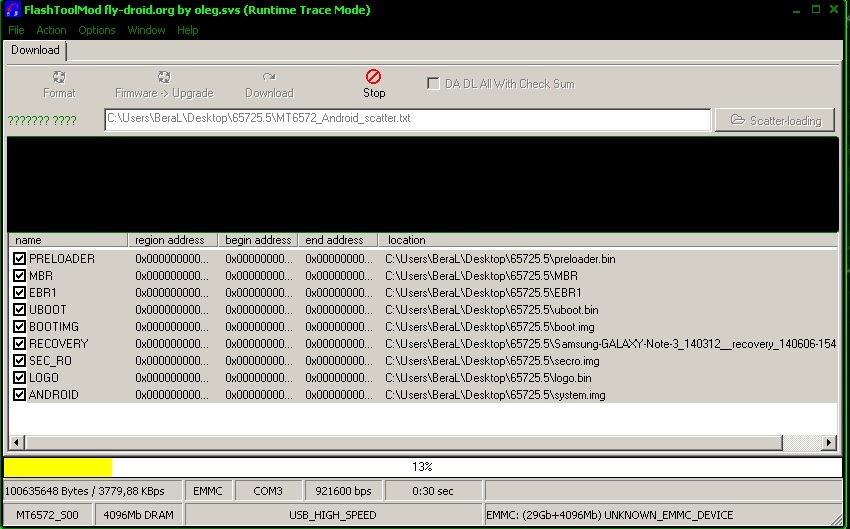The height and width of the screenshot is (529, 850).
Task: Toggle the RECOVERY partition checkbox
Action: tap(20, 344)
